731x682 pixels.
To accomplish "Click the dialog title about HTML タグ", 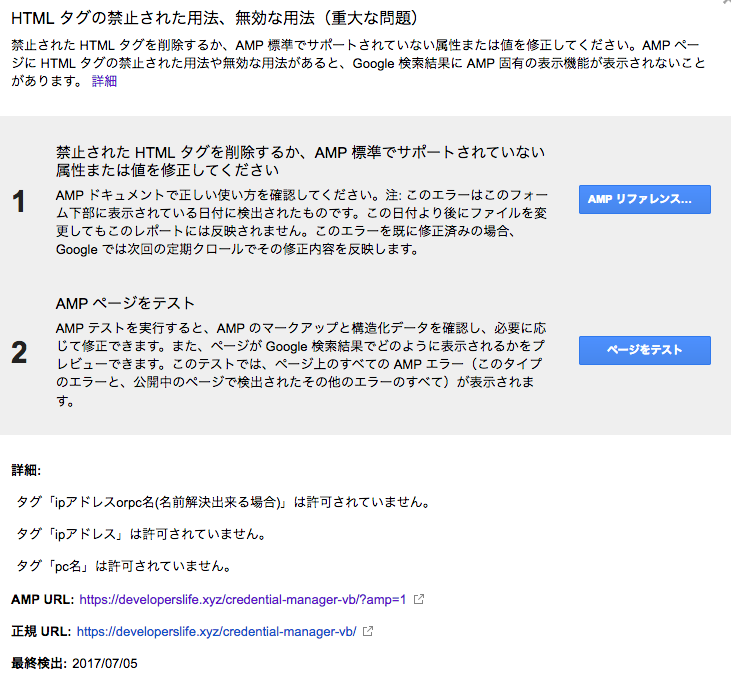I will click(214, 18).
